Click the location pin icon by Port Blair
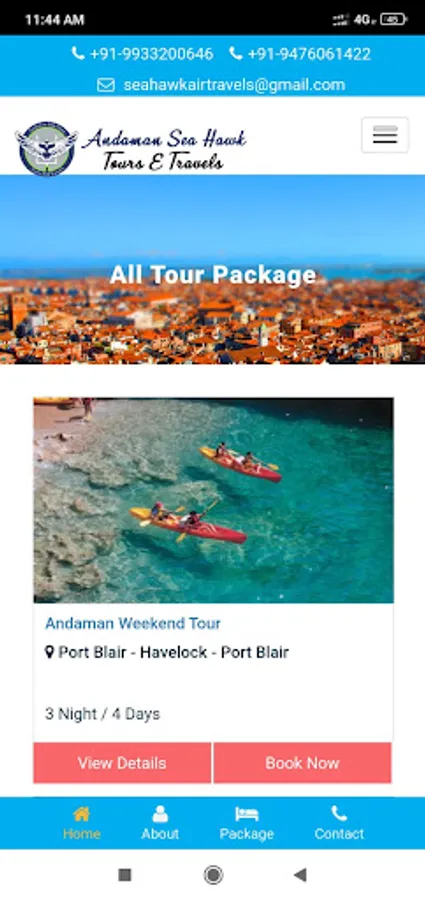425x900 pixels. 49,652
